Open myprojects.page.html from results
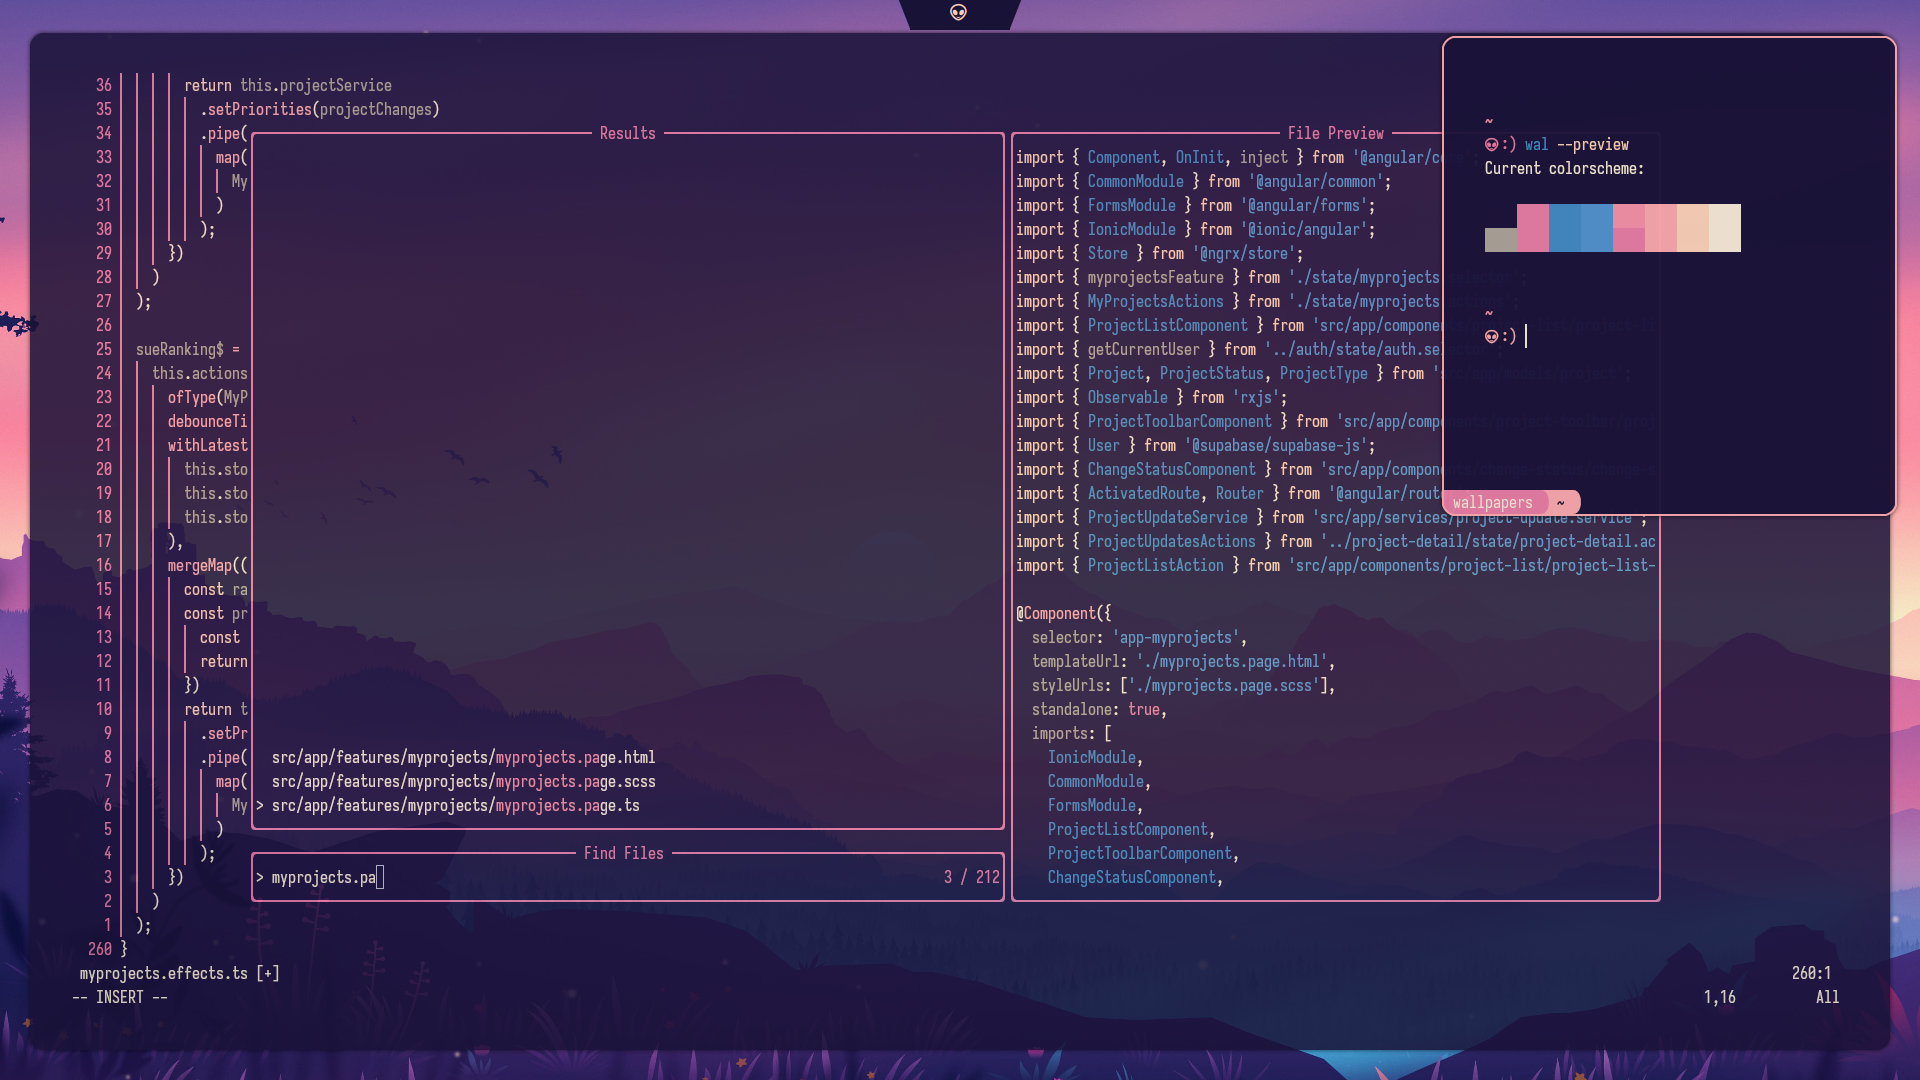 pyautogui.click(x=463, y=758)
